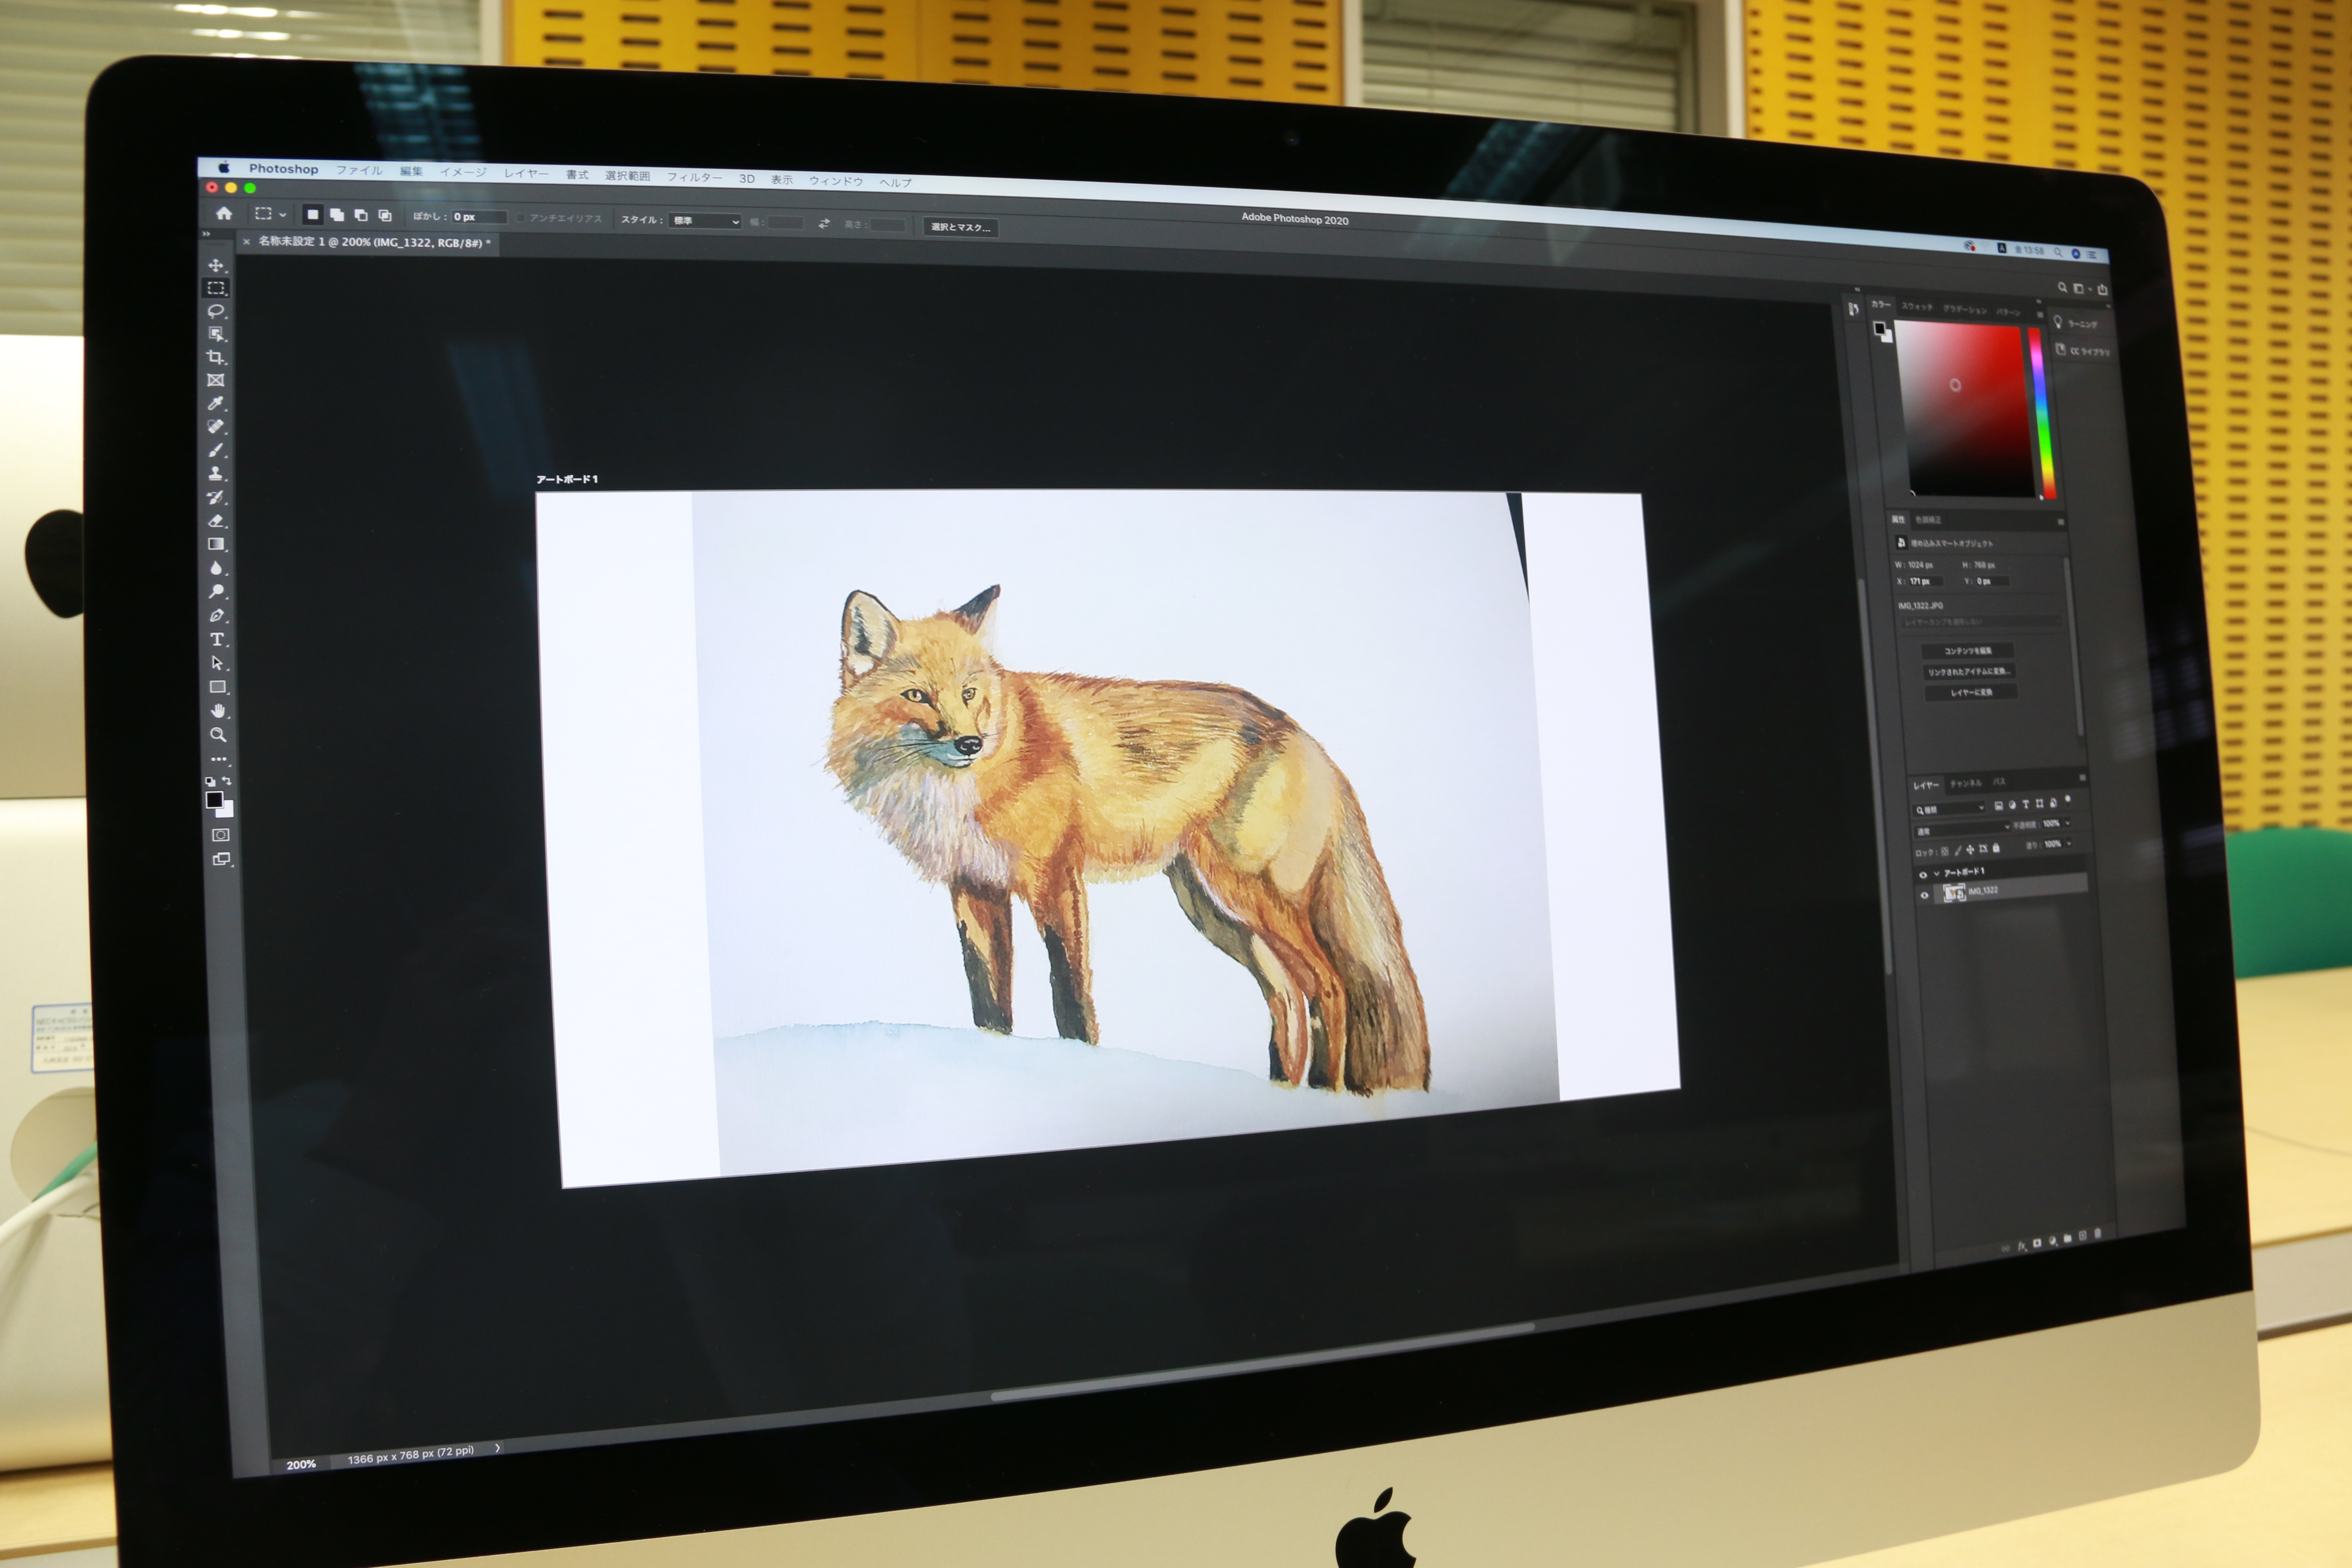Viewport: 2352px width, 1568px height.
Task: Toggle Lock transparent pixels icon
Action: click(x=1945, y=851)
